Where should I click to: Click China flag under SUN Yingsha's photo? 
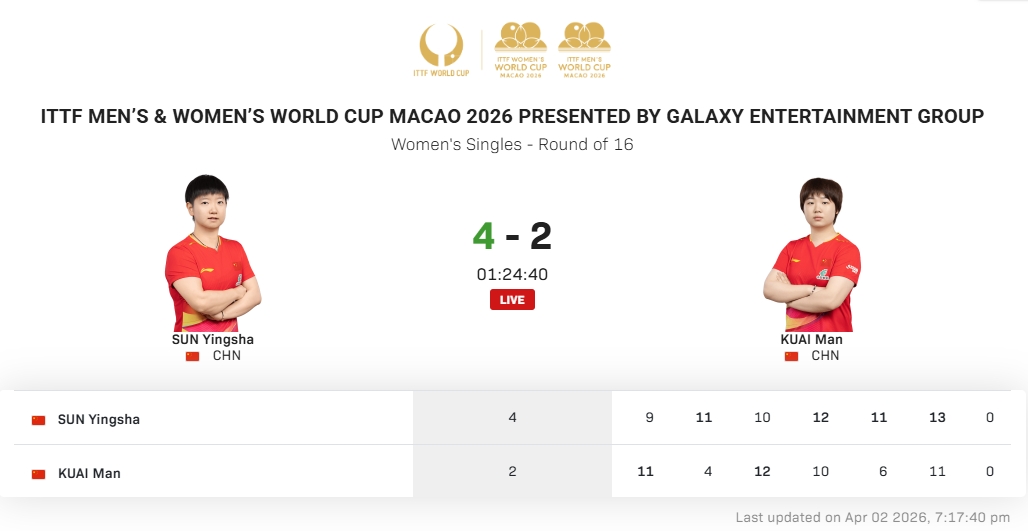[193, 356]
